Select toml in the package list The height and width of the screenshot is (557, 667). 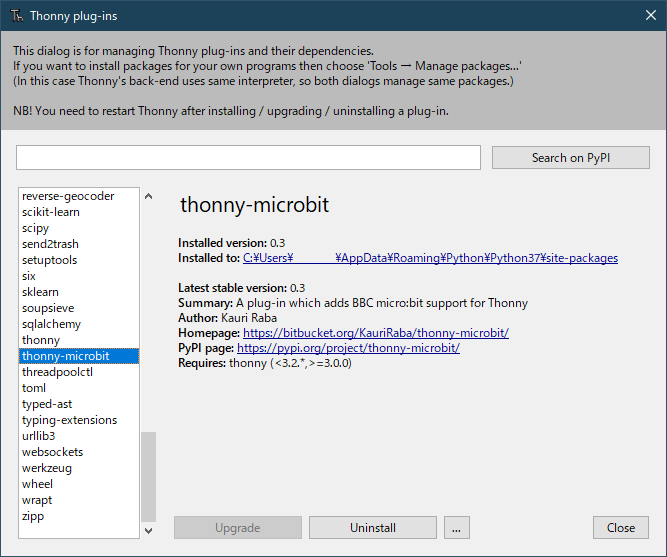(x=79, y=388)
